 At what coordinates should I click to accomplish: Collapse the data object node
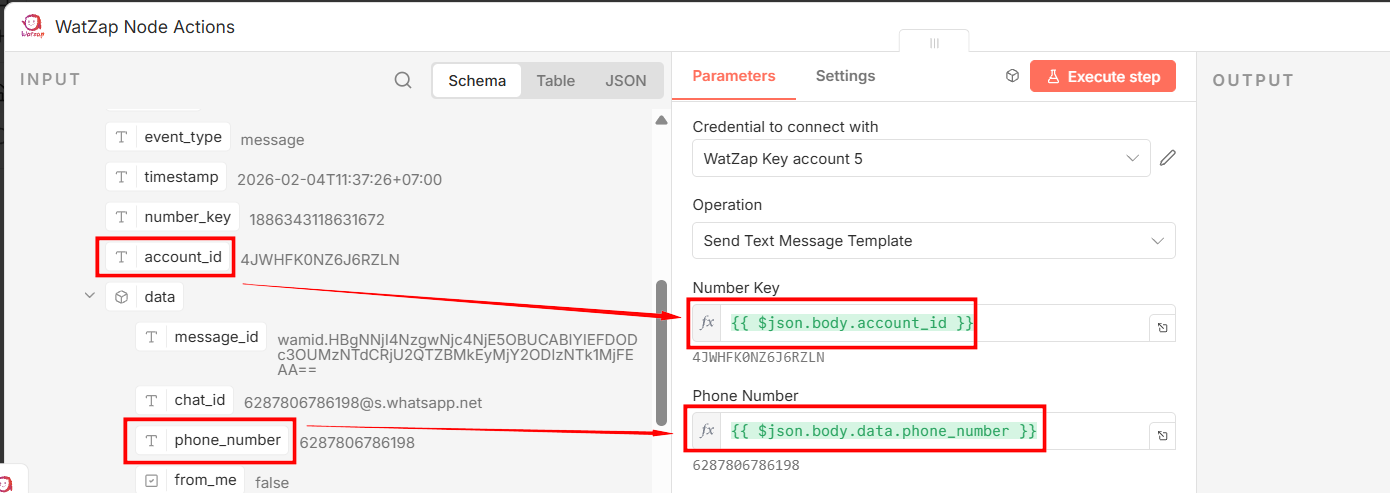(90, 296)
